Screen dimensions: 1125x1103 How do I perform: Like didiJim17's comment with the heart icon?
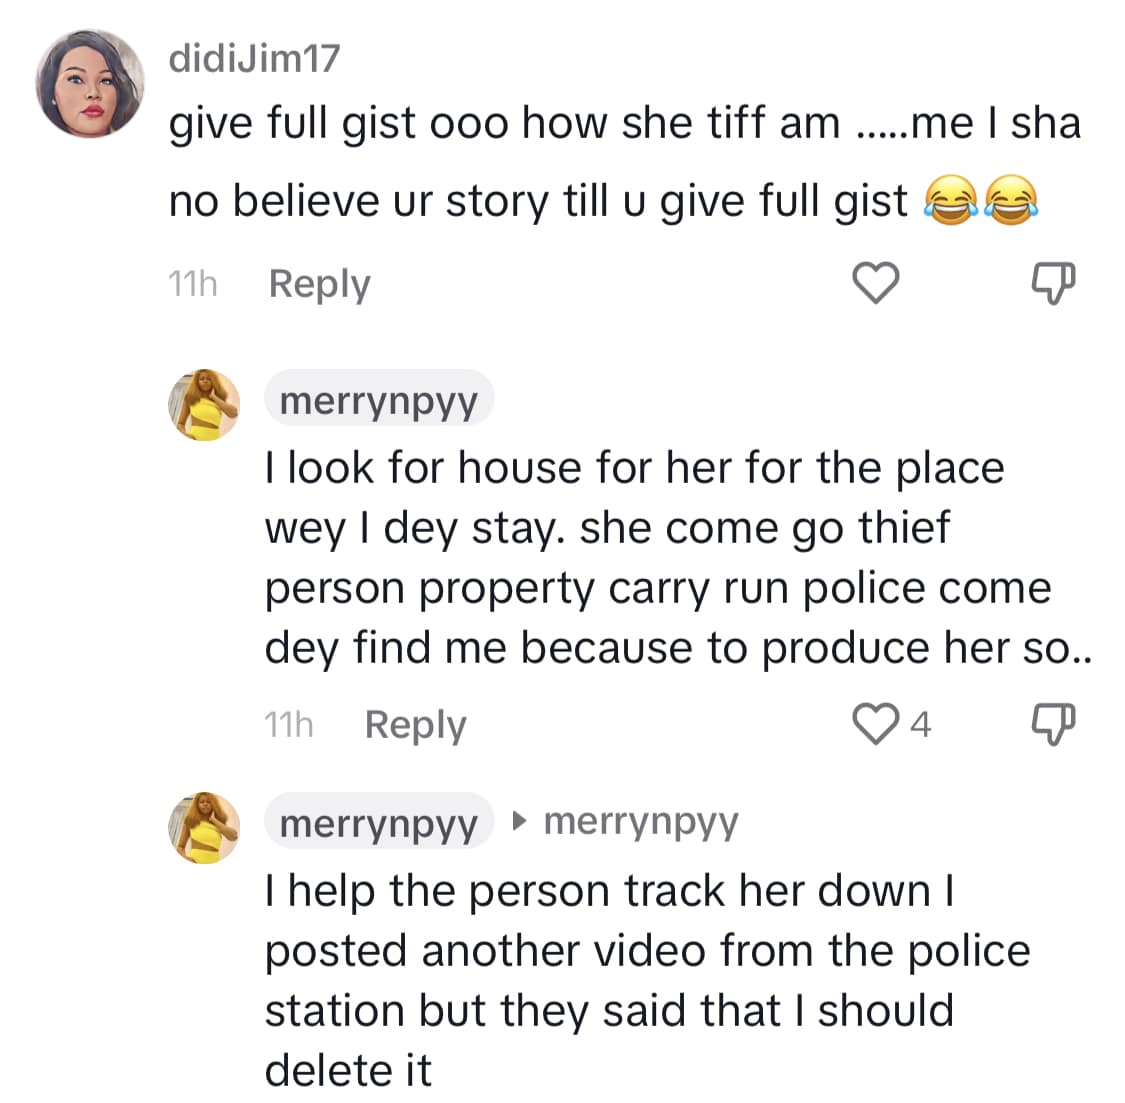point(875,283)
